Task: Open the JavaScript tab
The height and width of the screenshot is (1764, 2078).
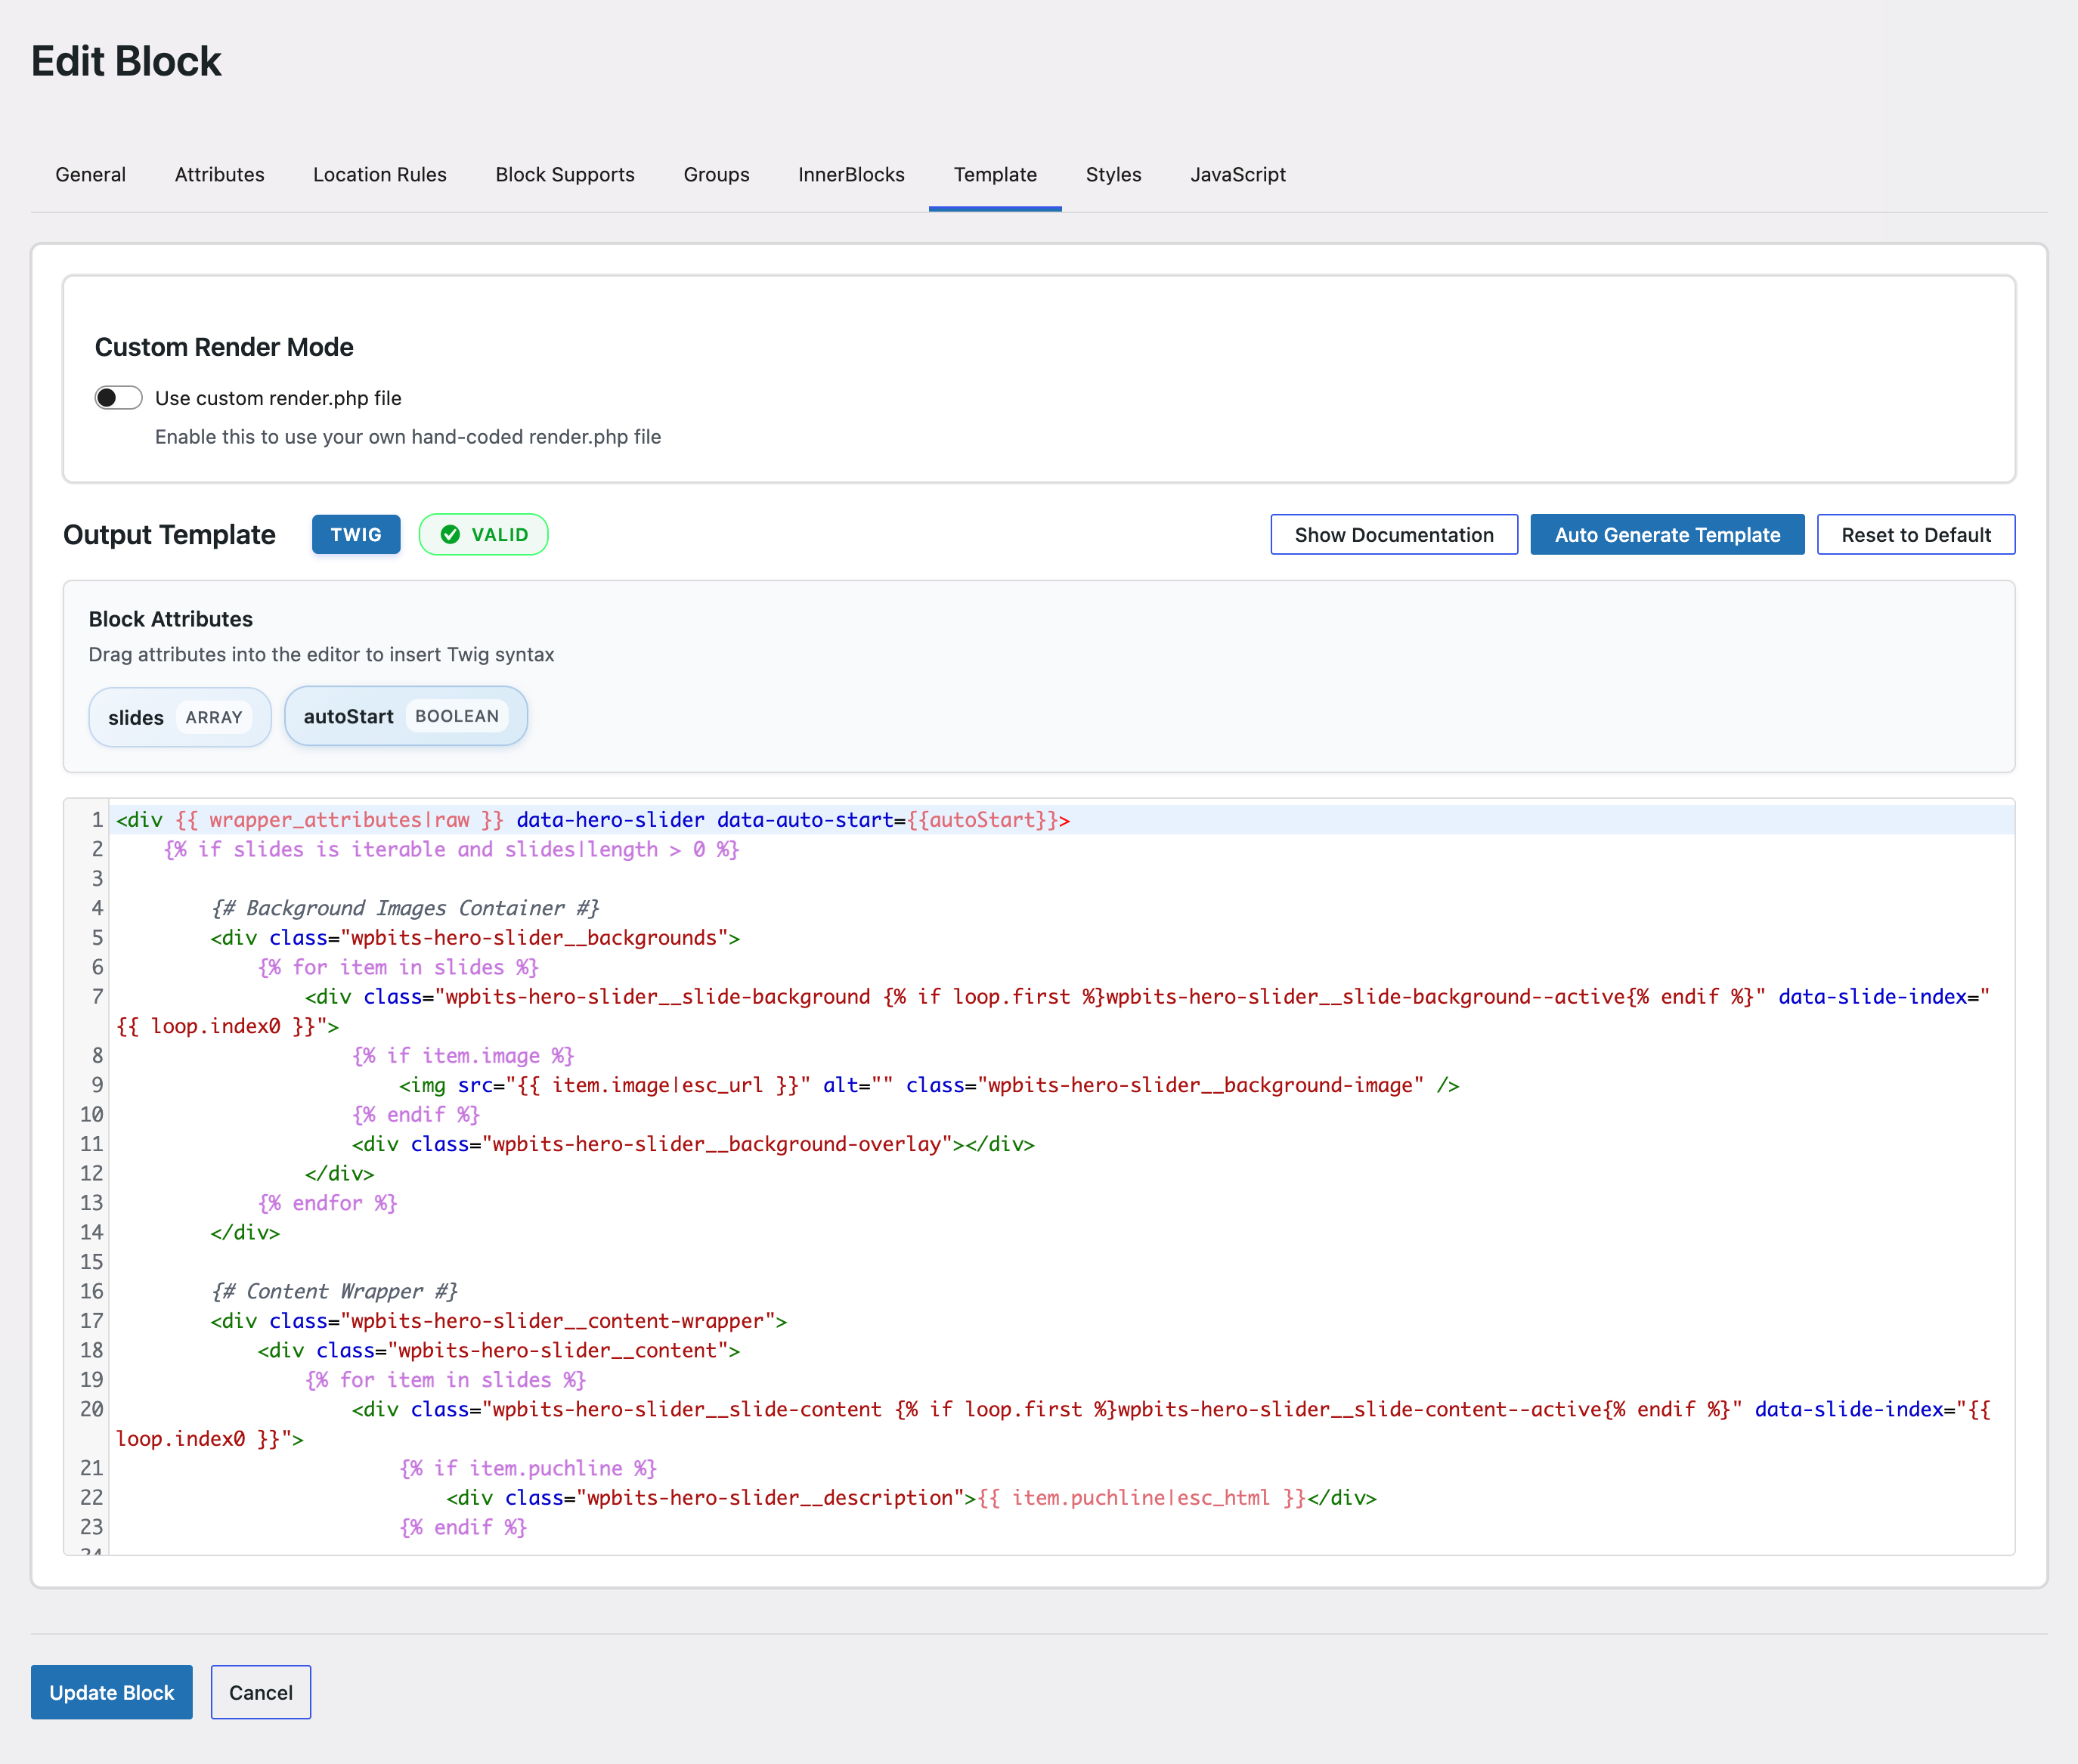Action: coord(1238,174)
